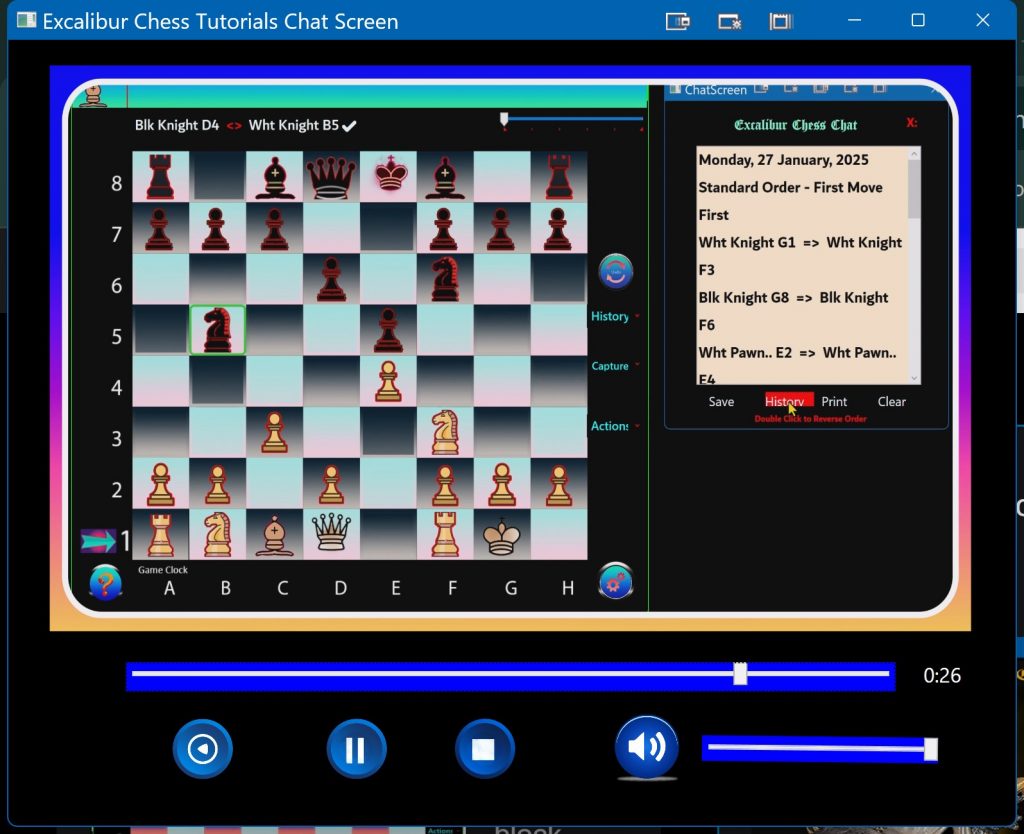Select the black knight on B5
1024x834 pixels.
[217, 330]
